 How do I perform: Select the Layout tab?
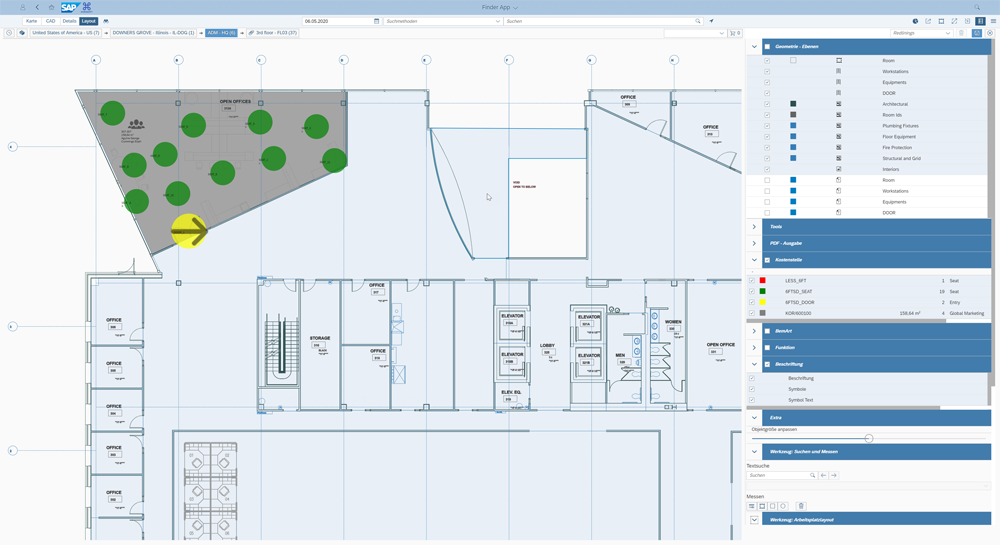(x=89, y=21)
